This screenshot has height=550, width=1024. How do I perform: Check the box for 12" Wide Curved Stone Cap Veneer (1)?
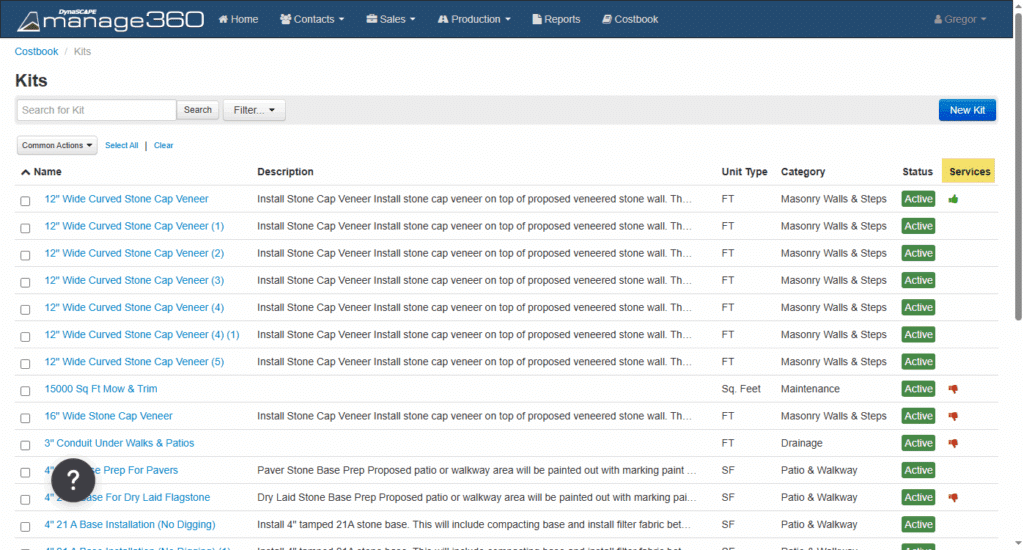tap(26, 228)
